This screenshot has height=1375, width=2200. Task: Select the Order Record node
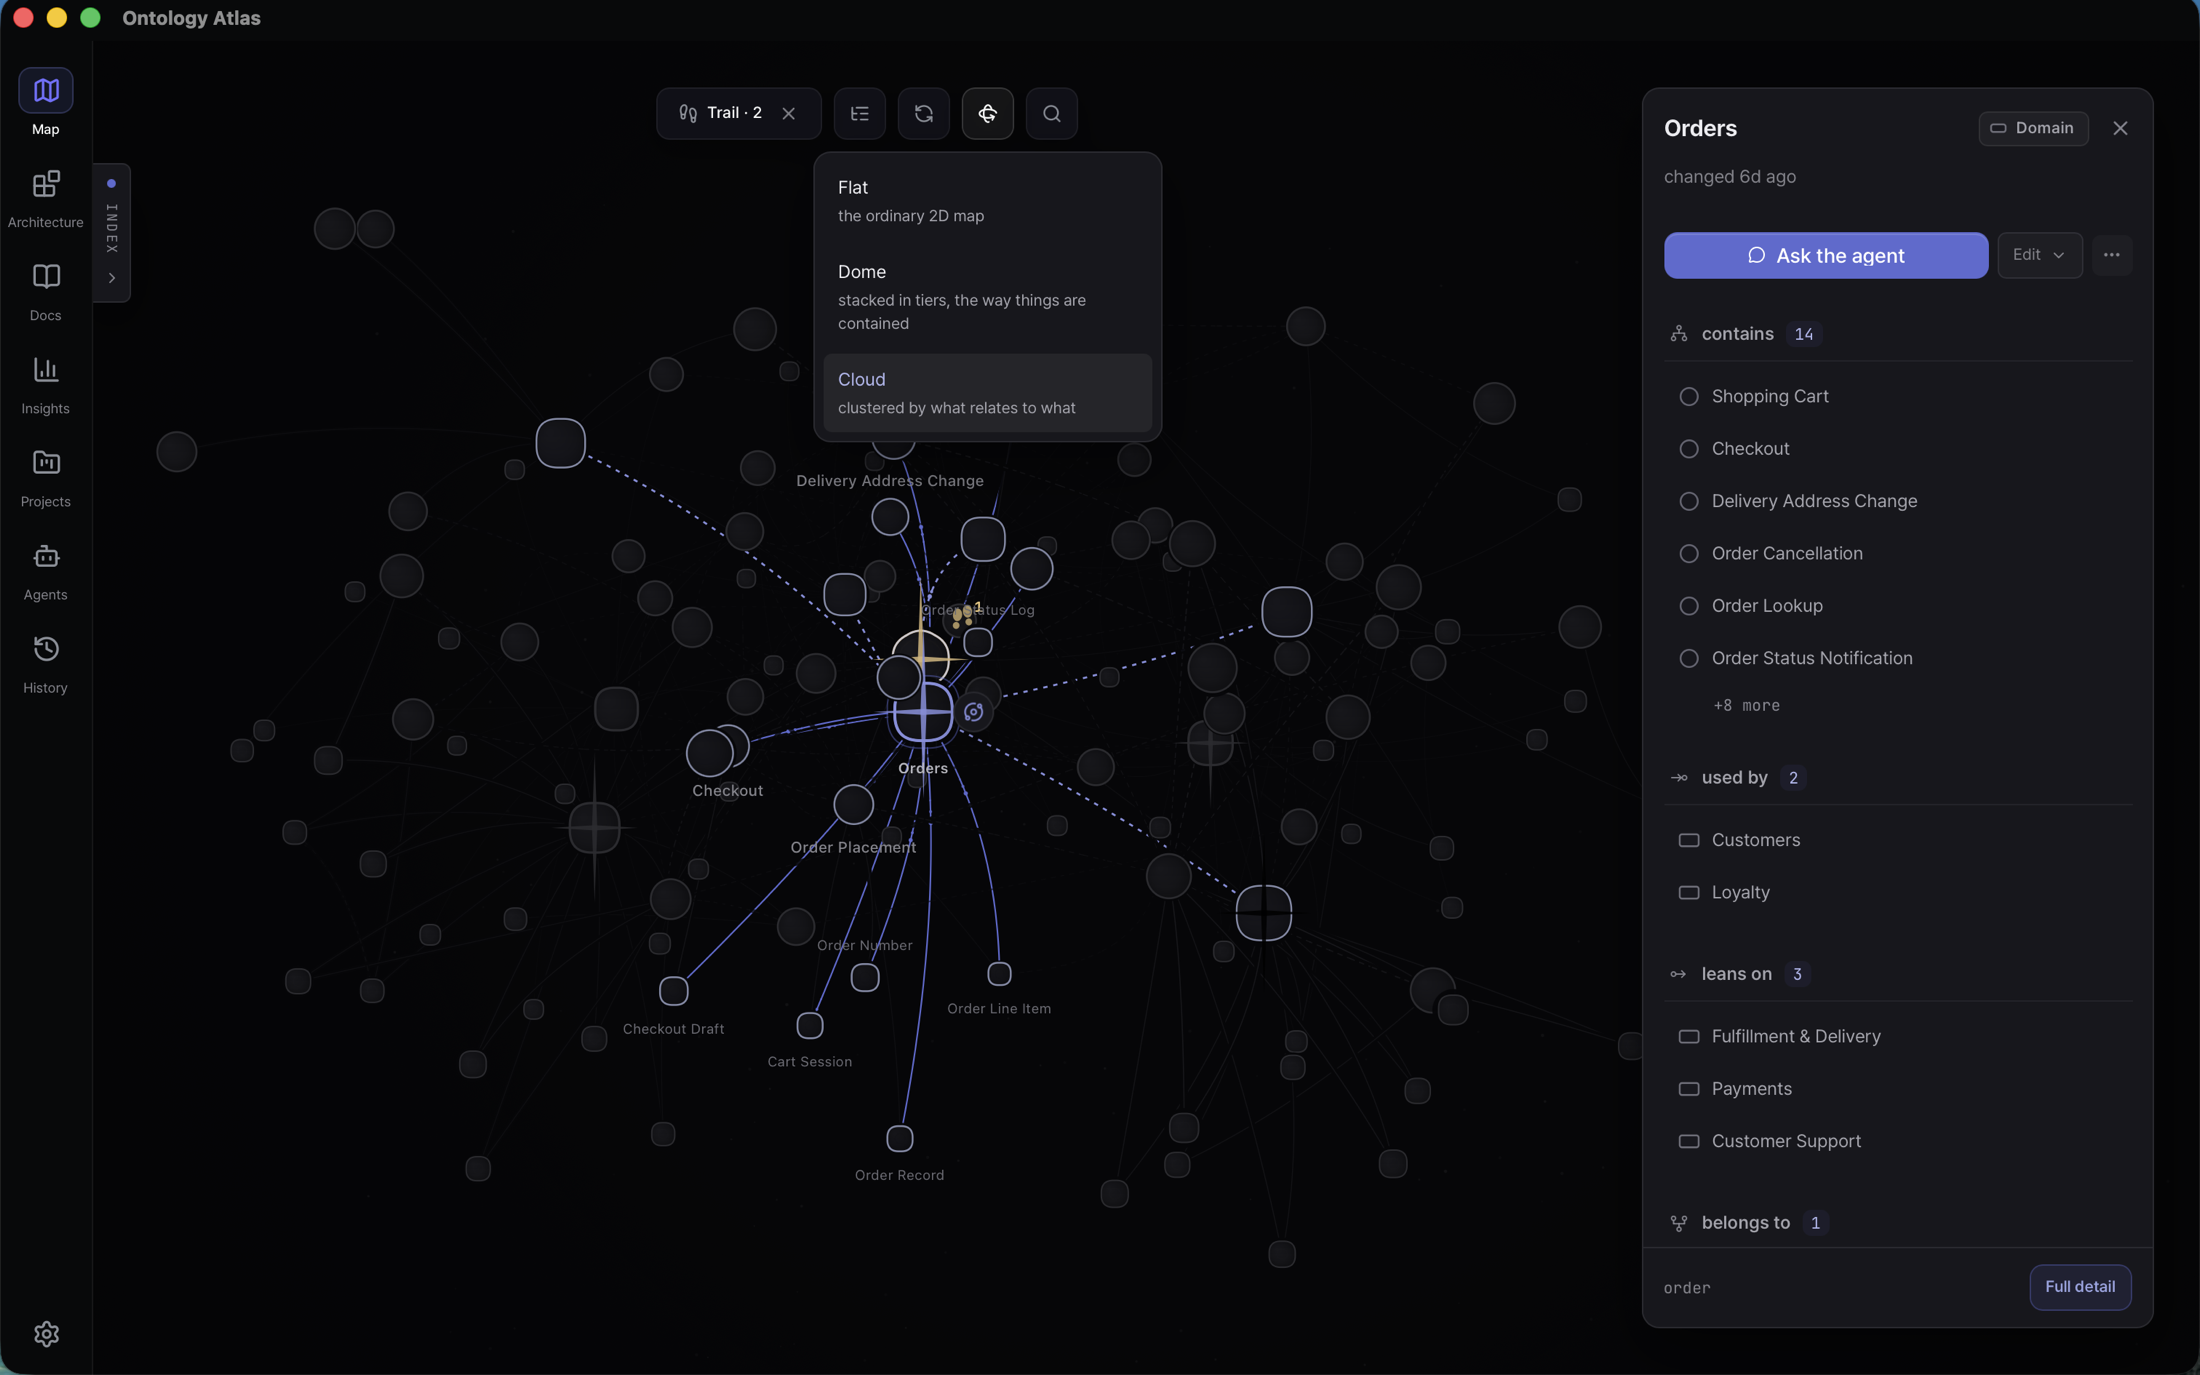coord(900,1138)
